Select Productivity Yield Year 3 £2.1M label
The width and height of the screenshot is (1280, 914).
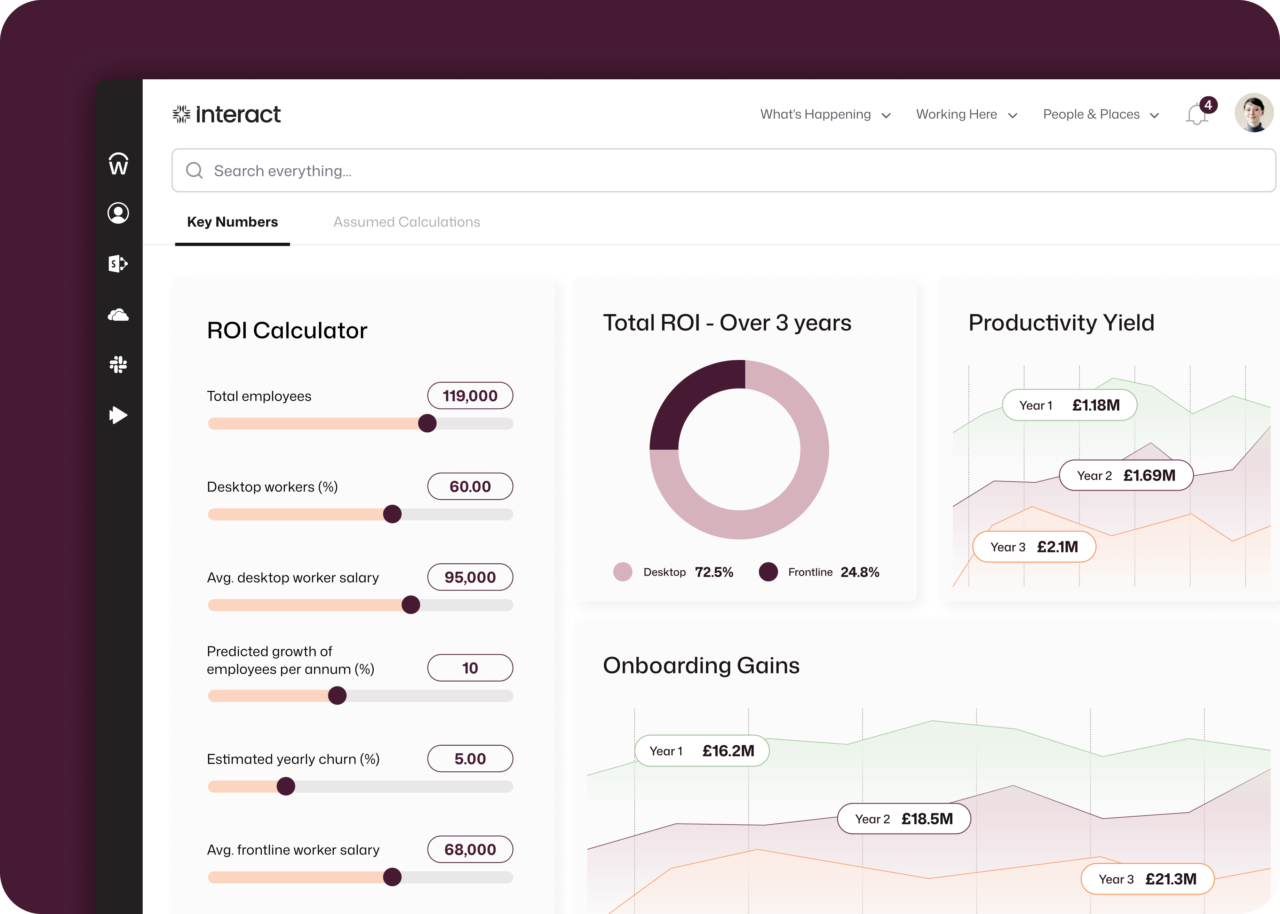pyautogui.click(x=1034, y=547)
